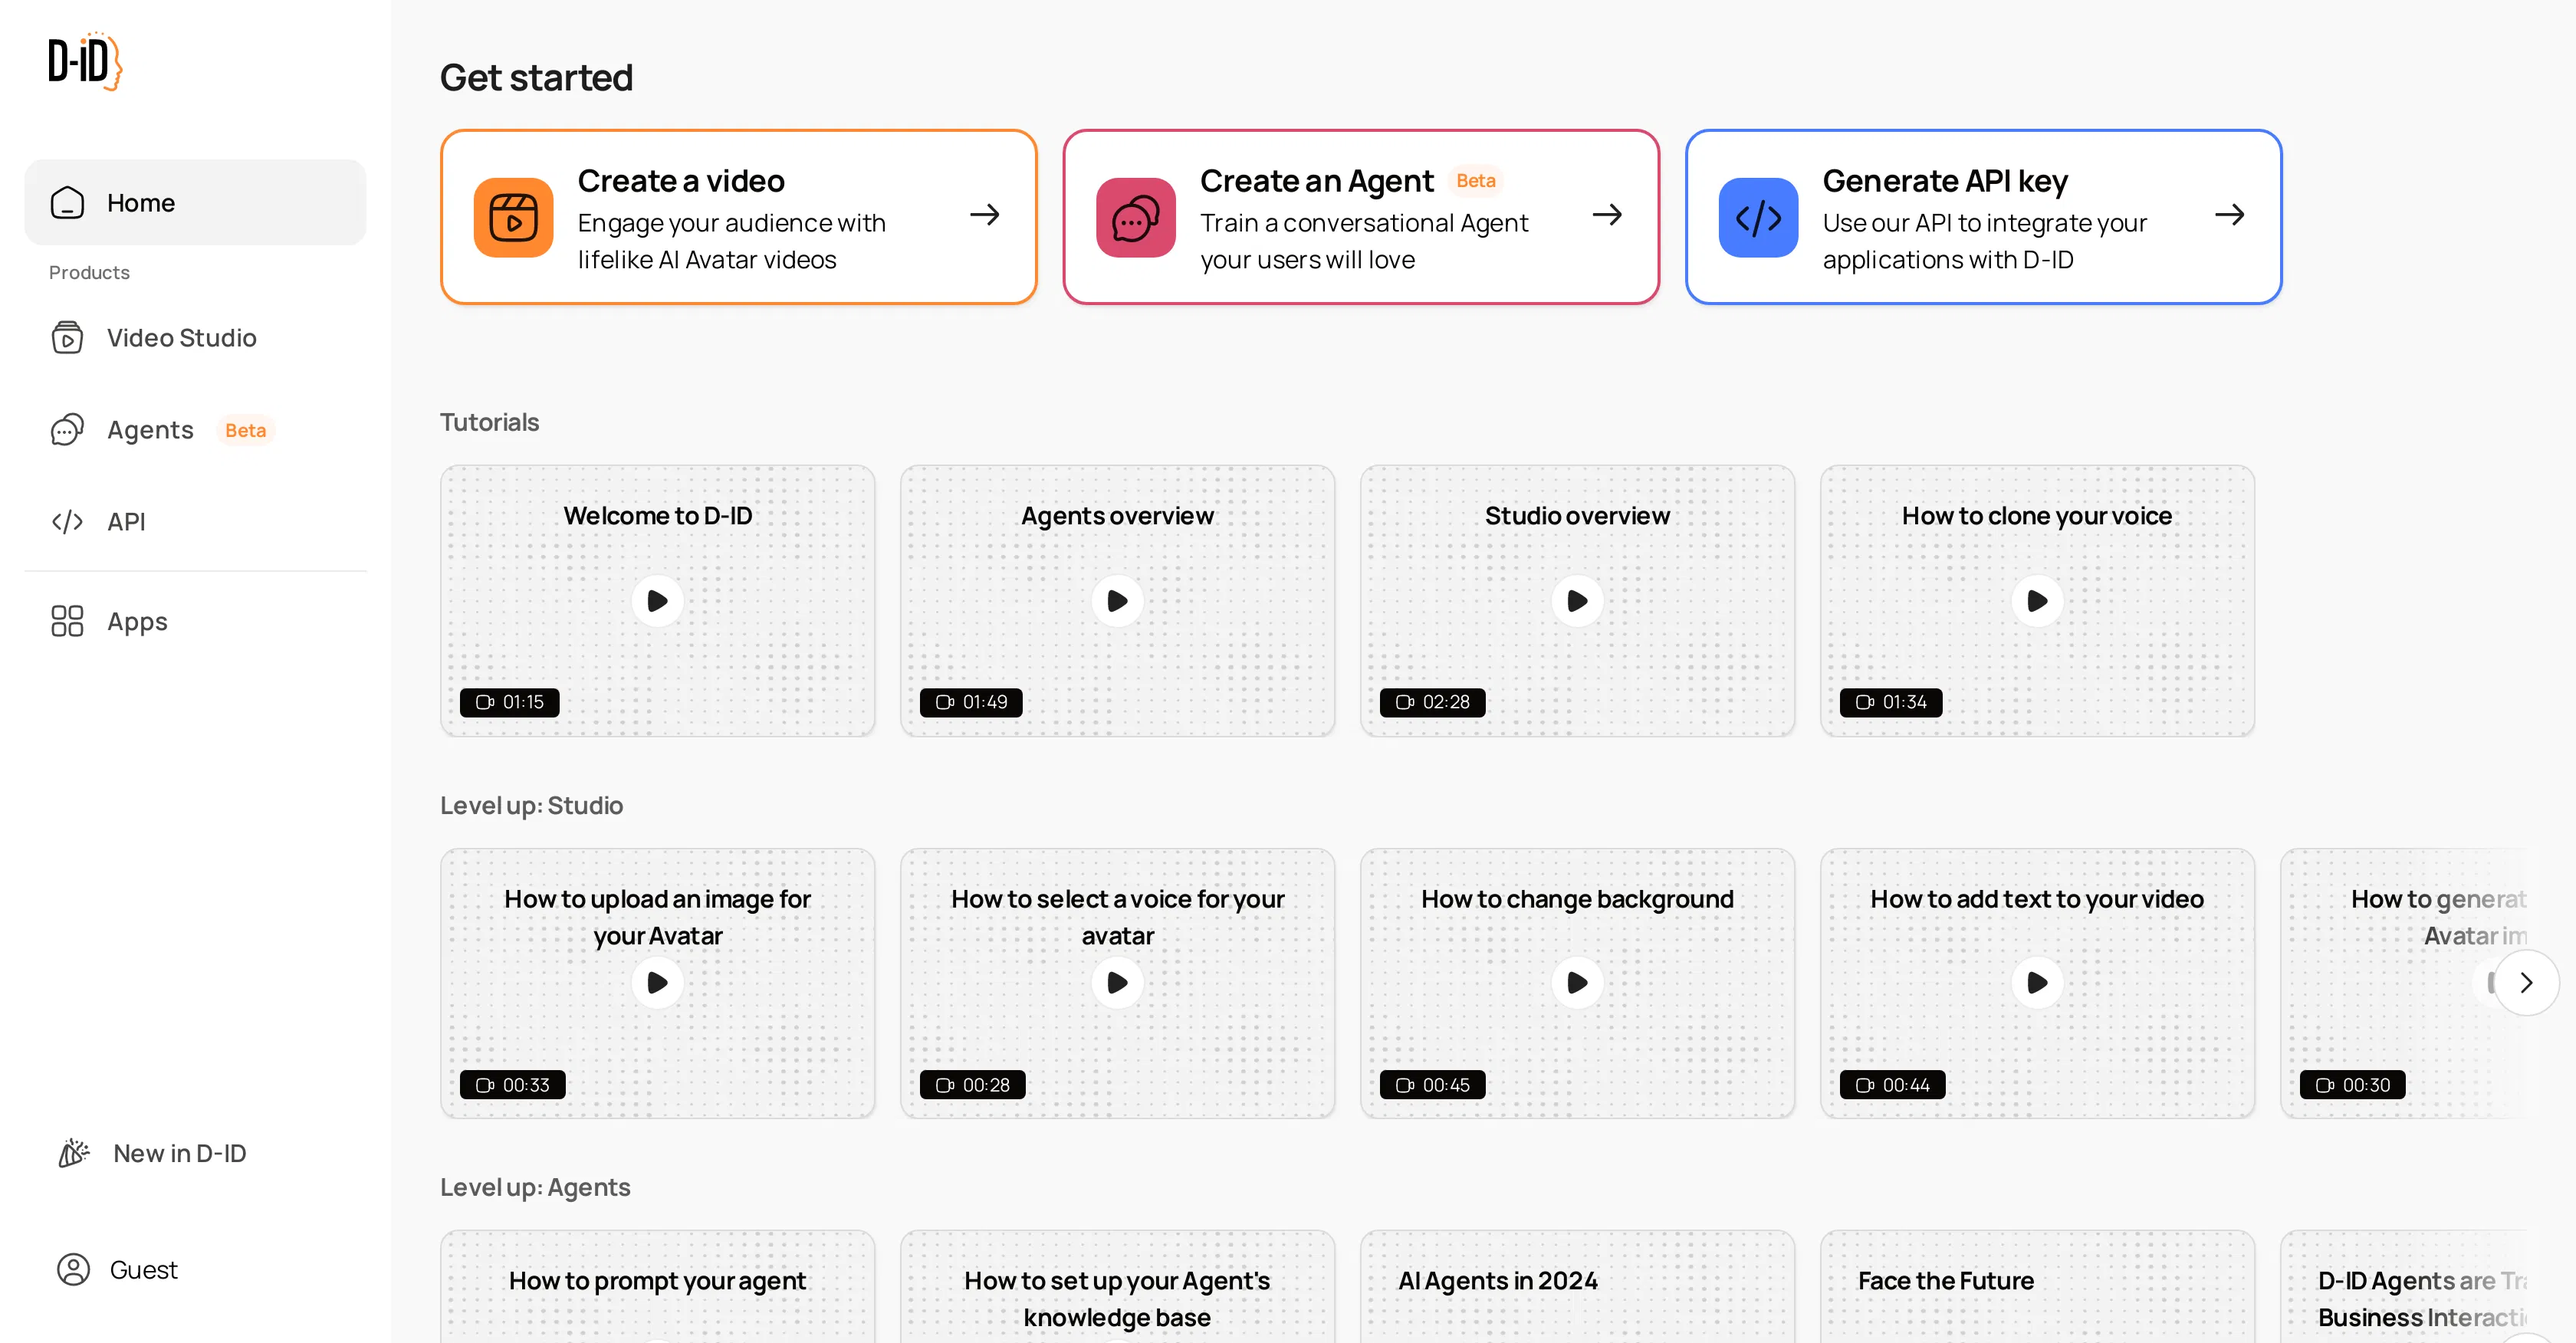Open Video Studio from the sidebar
The image size is (2576, 1343).
(x=181, y=338)
